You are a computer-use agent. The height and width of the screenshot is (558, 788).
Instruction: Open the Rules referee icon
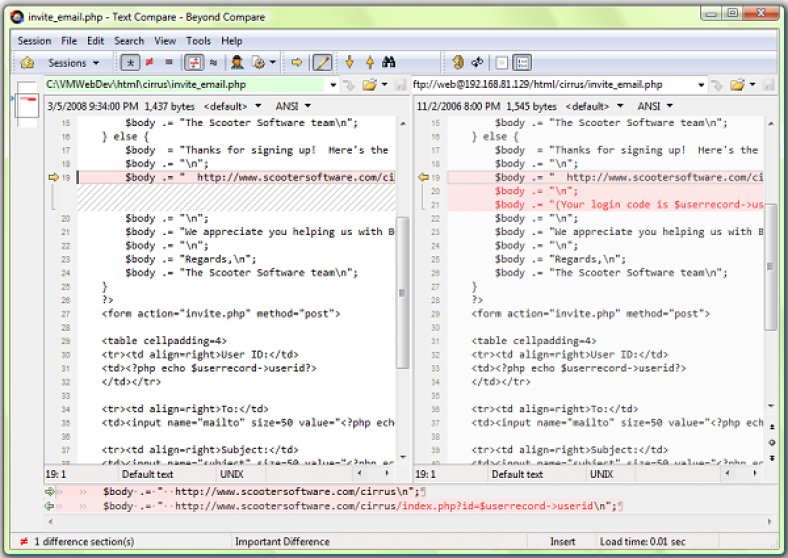click(x=237, y=63)
